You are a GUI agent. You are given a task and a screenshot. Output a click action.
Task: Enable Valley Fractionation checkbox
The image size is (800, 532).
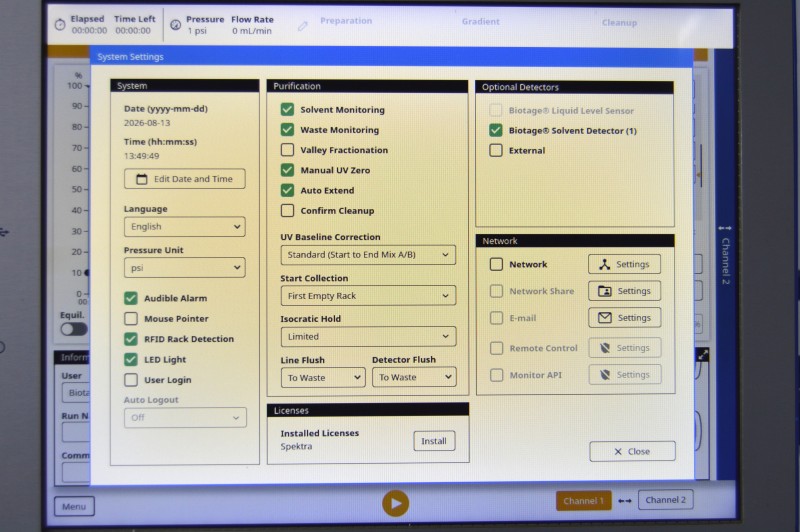[x=287, y=149]
